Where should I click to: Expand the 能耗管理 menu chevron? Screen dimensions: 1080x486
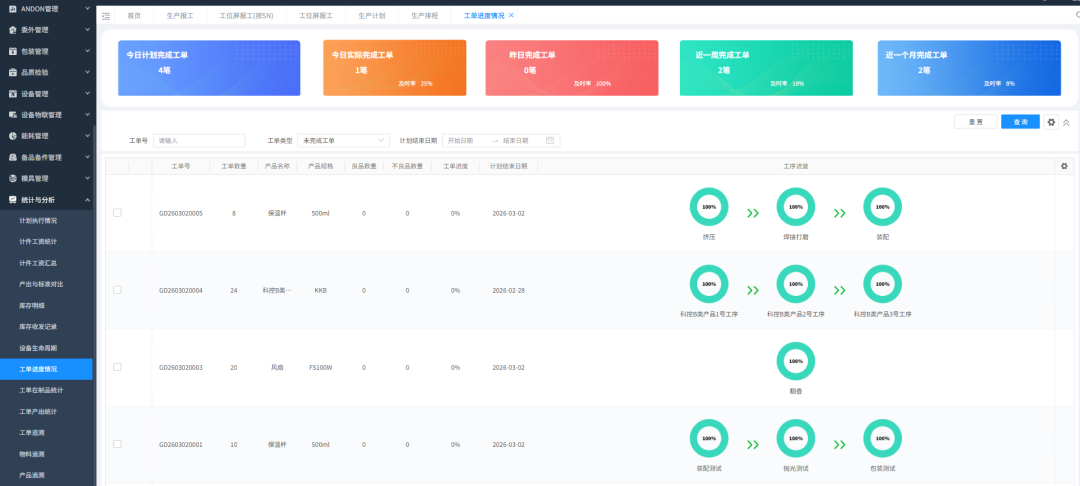87,136
